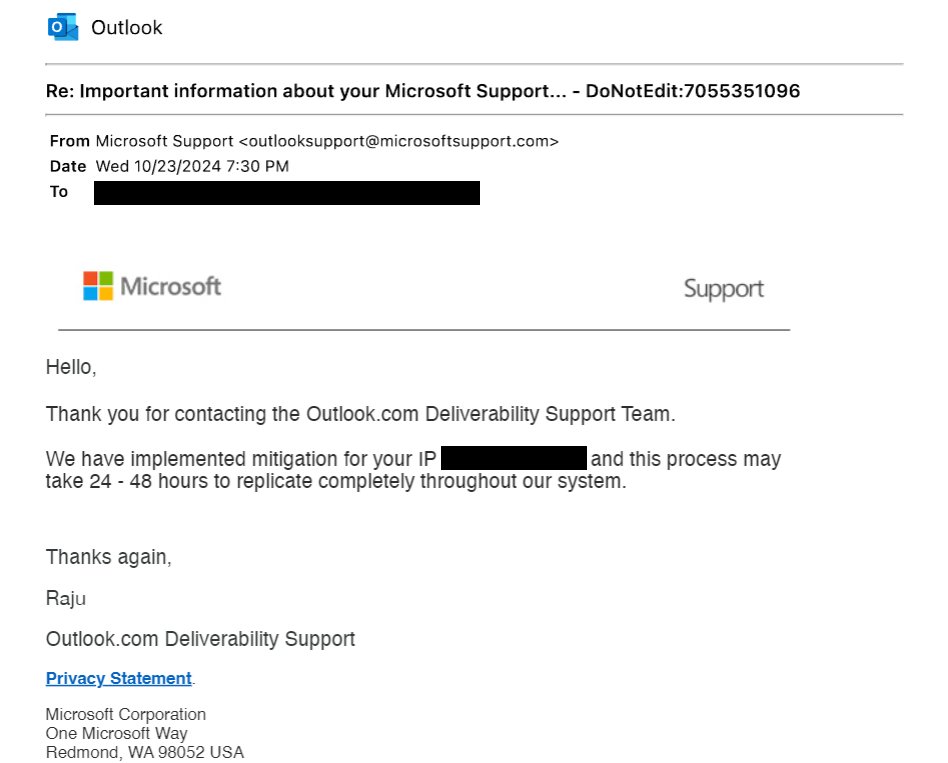
Task: Click the 'We have implemented mitigation' text
Action: pyautogui.click(x=241, y=459)
